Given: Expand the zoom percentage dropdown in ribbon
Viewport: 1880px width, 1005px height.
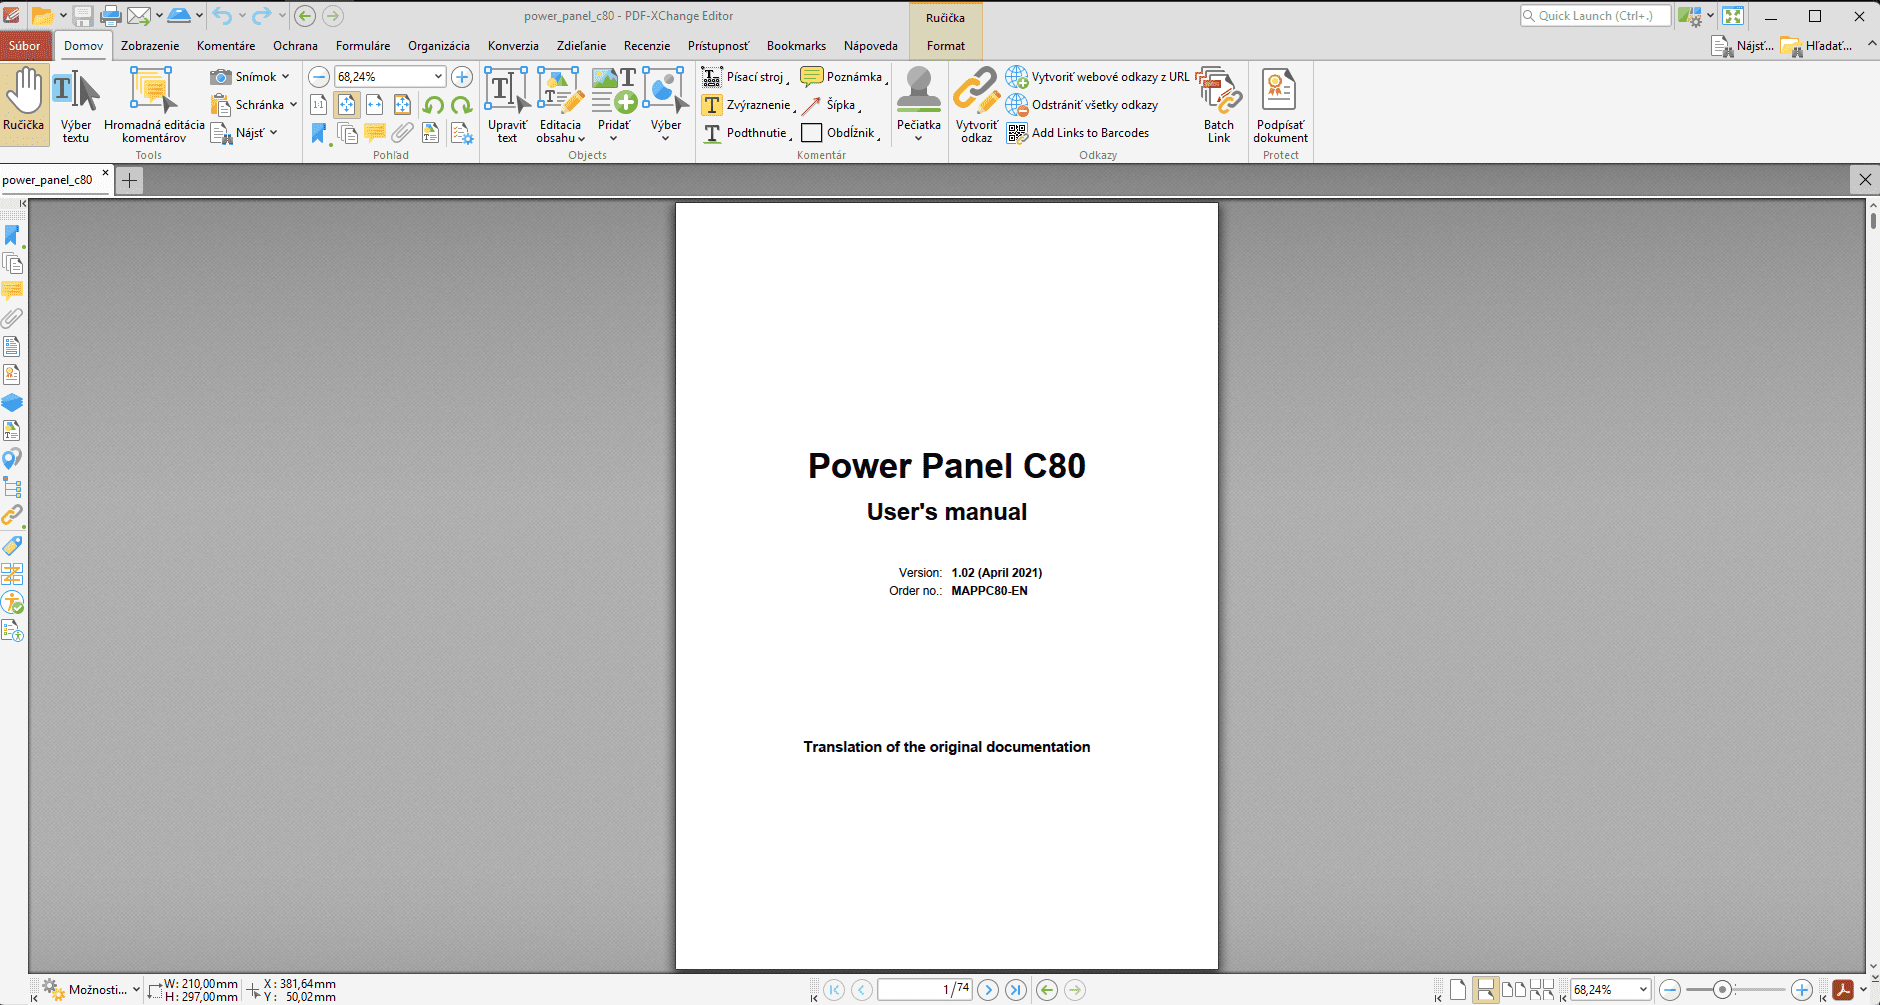Looking at the screenshot, I should pos(438,77).
